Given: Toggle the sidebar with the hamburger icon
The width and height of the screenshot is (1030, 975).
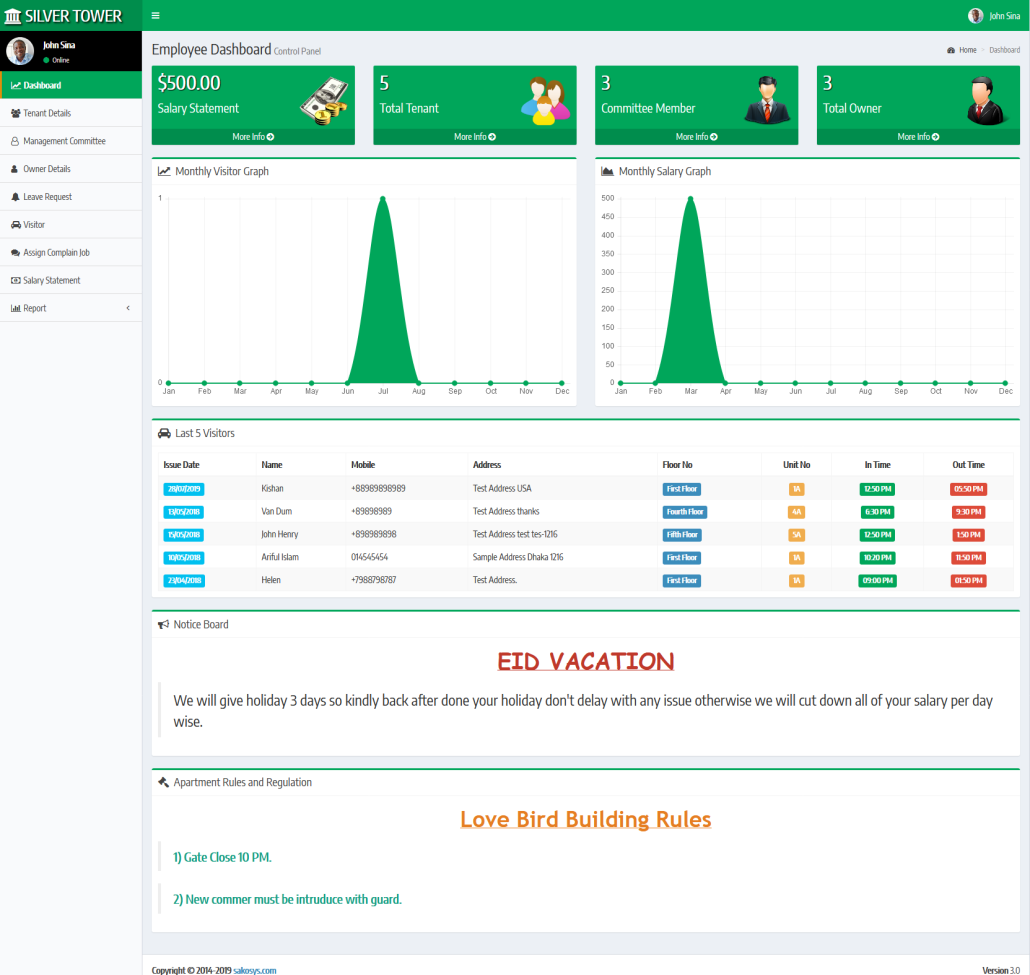Looking at the screenshot, I should (155, 16).
